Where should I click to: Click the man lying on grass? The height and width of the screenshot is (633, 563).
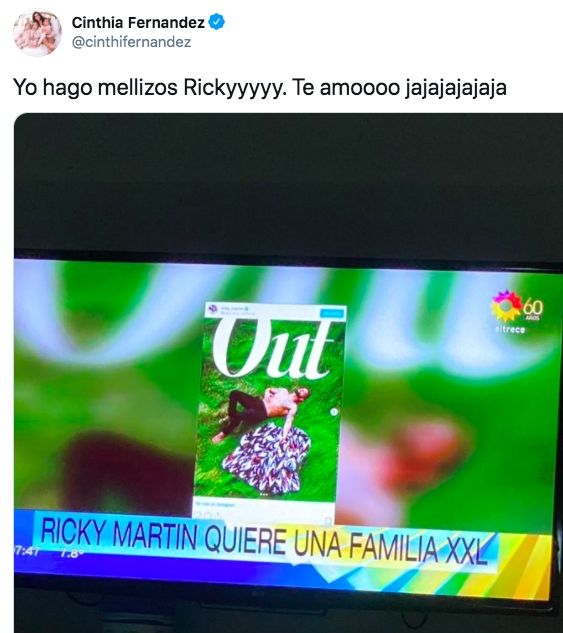tap(258, 410)
